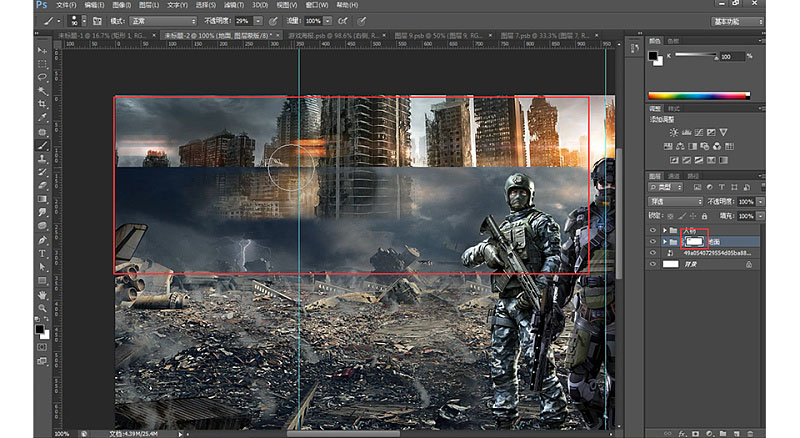Select the Path Selection tool
The width and height of the screenshot is (800, 438).
pos(42,267)
